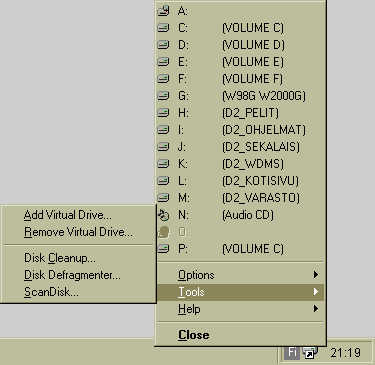Viewport: 375px width, 365px height.
Task: Click the floppy drive A: icon
Action: point(163,11)
